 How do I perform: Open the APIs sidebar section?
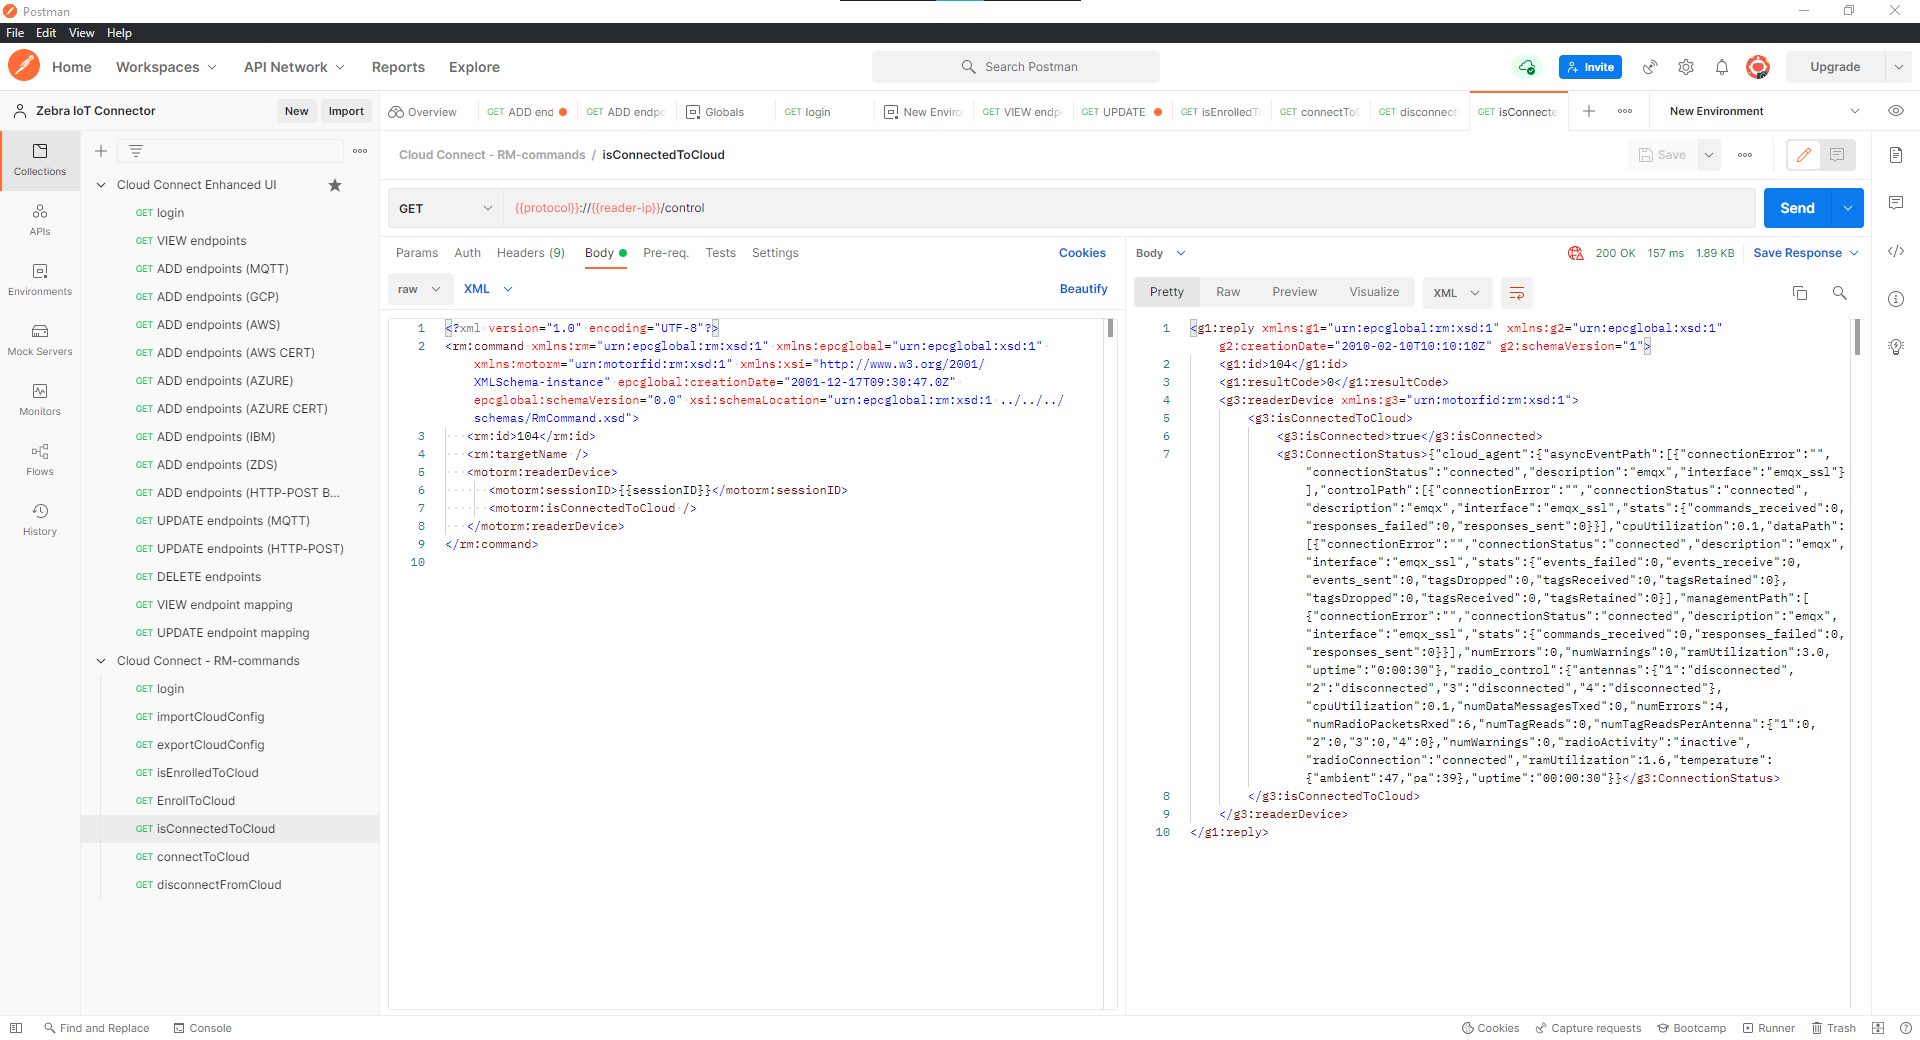click(40, 220)
